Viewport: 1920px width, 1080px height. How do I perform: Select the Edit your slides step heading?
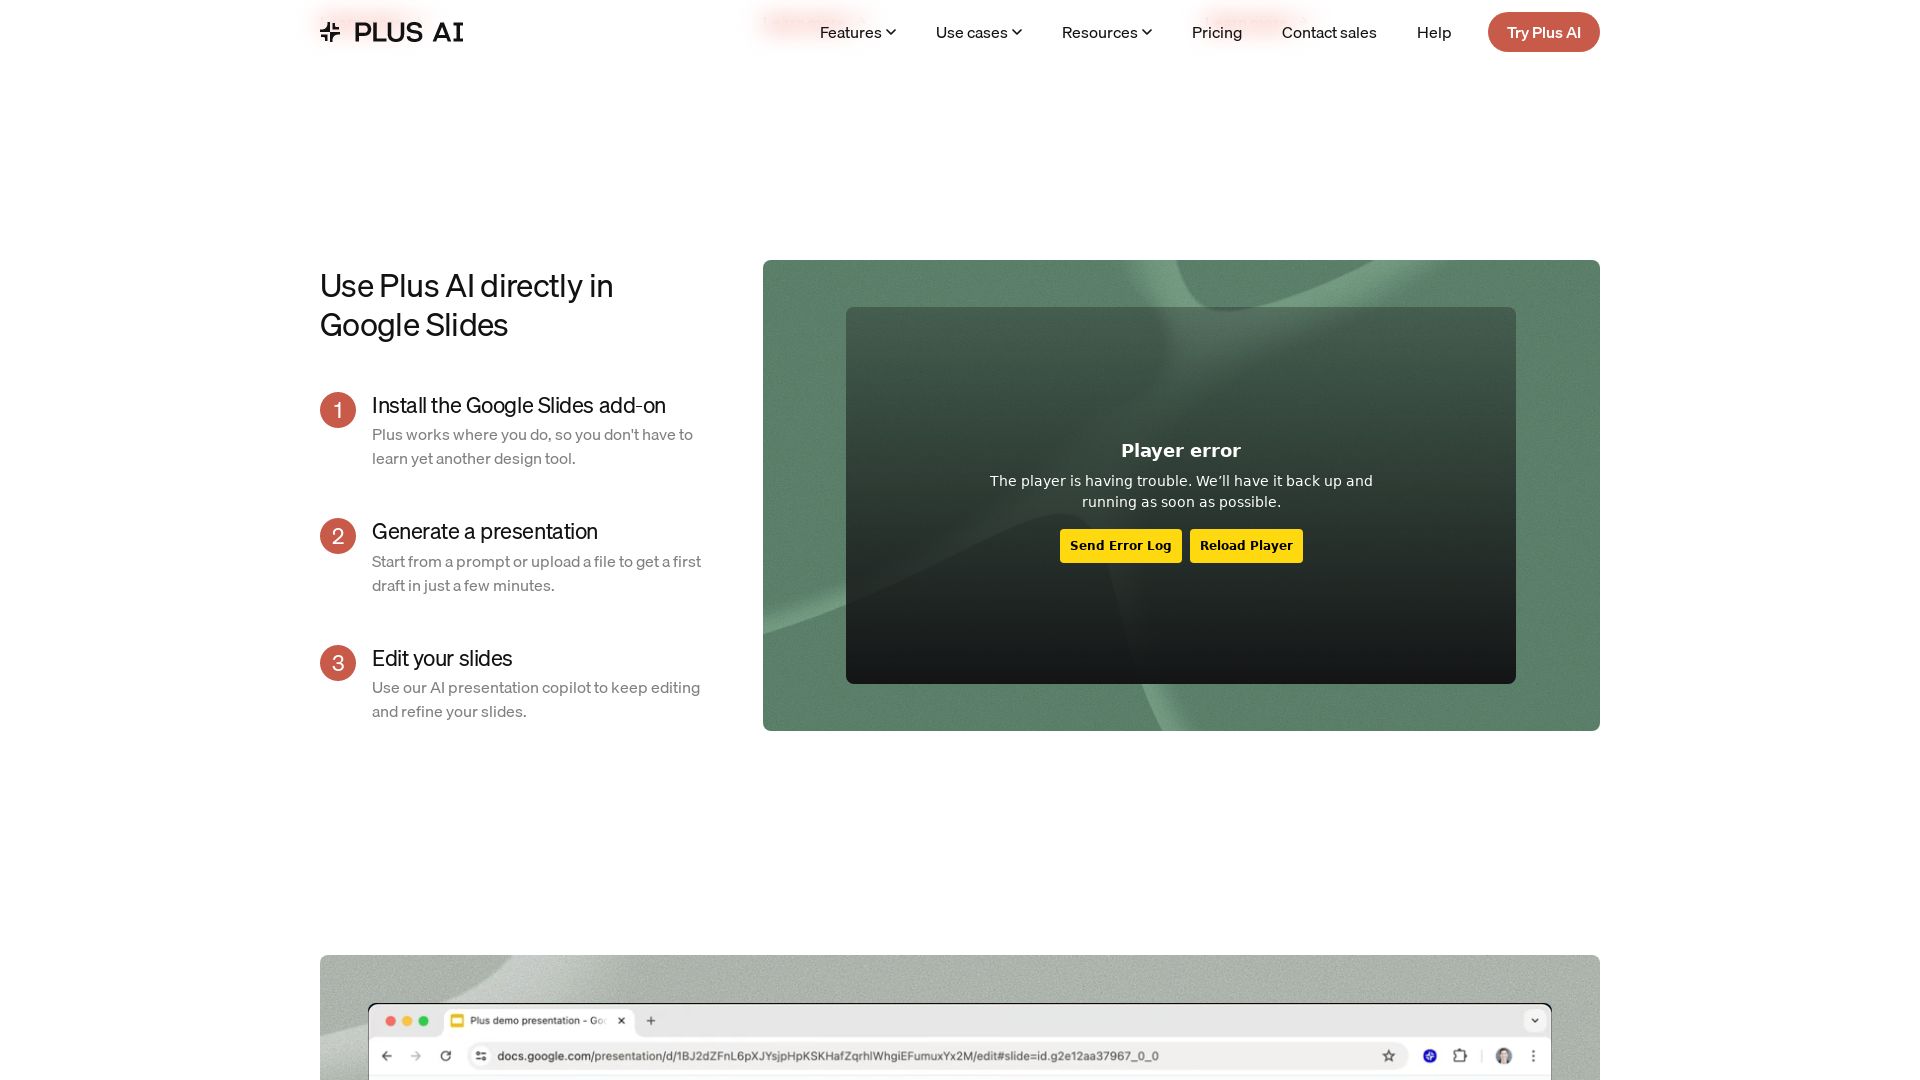(442, 659)
